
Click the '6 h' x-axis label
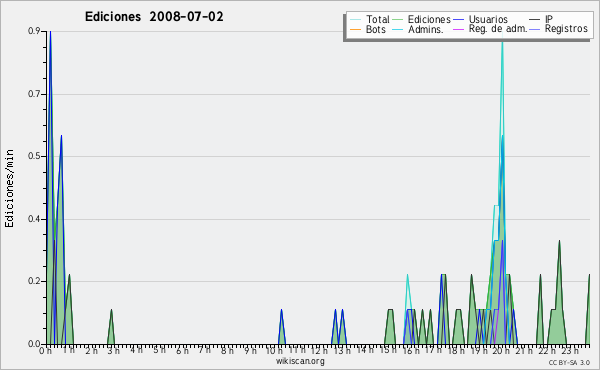coord(182,351)
